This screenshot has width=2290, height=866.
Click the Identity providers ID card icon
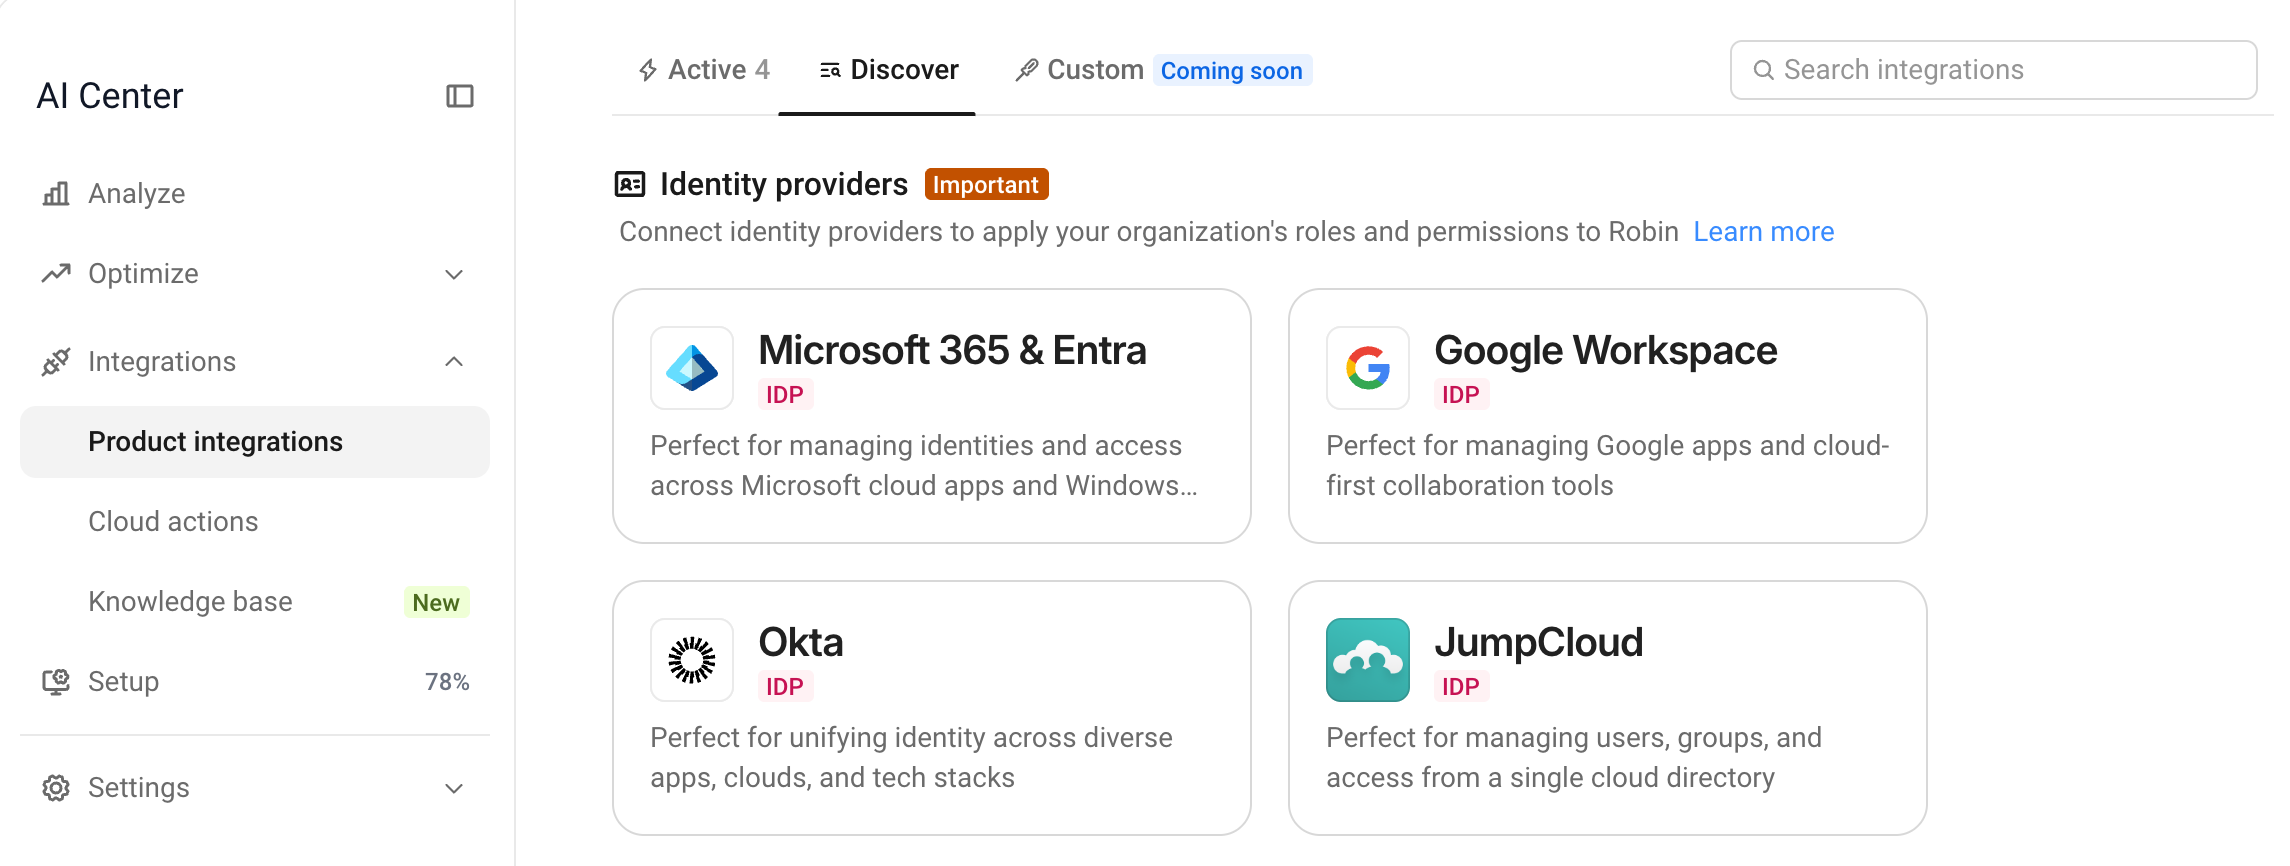(630, 184)
